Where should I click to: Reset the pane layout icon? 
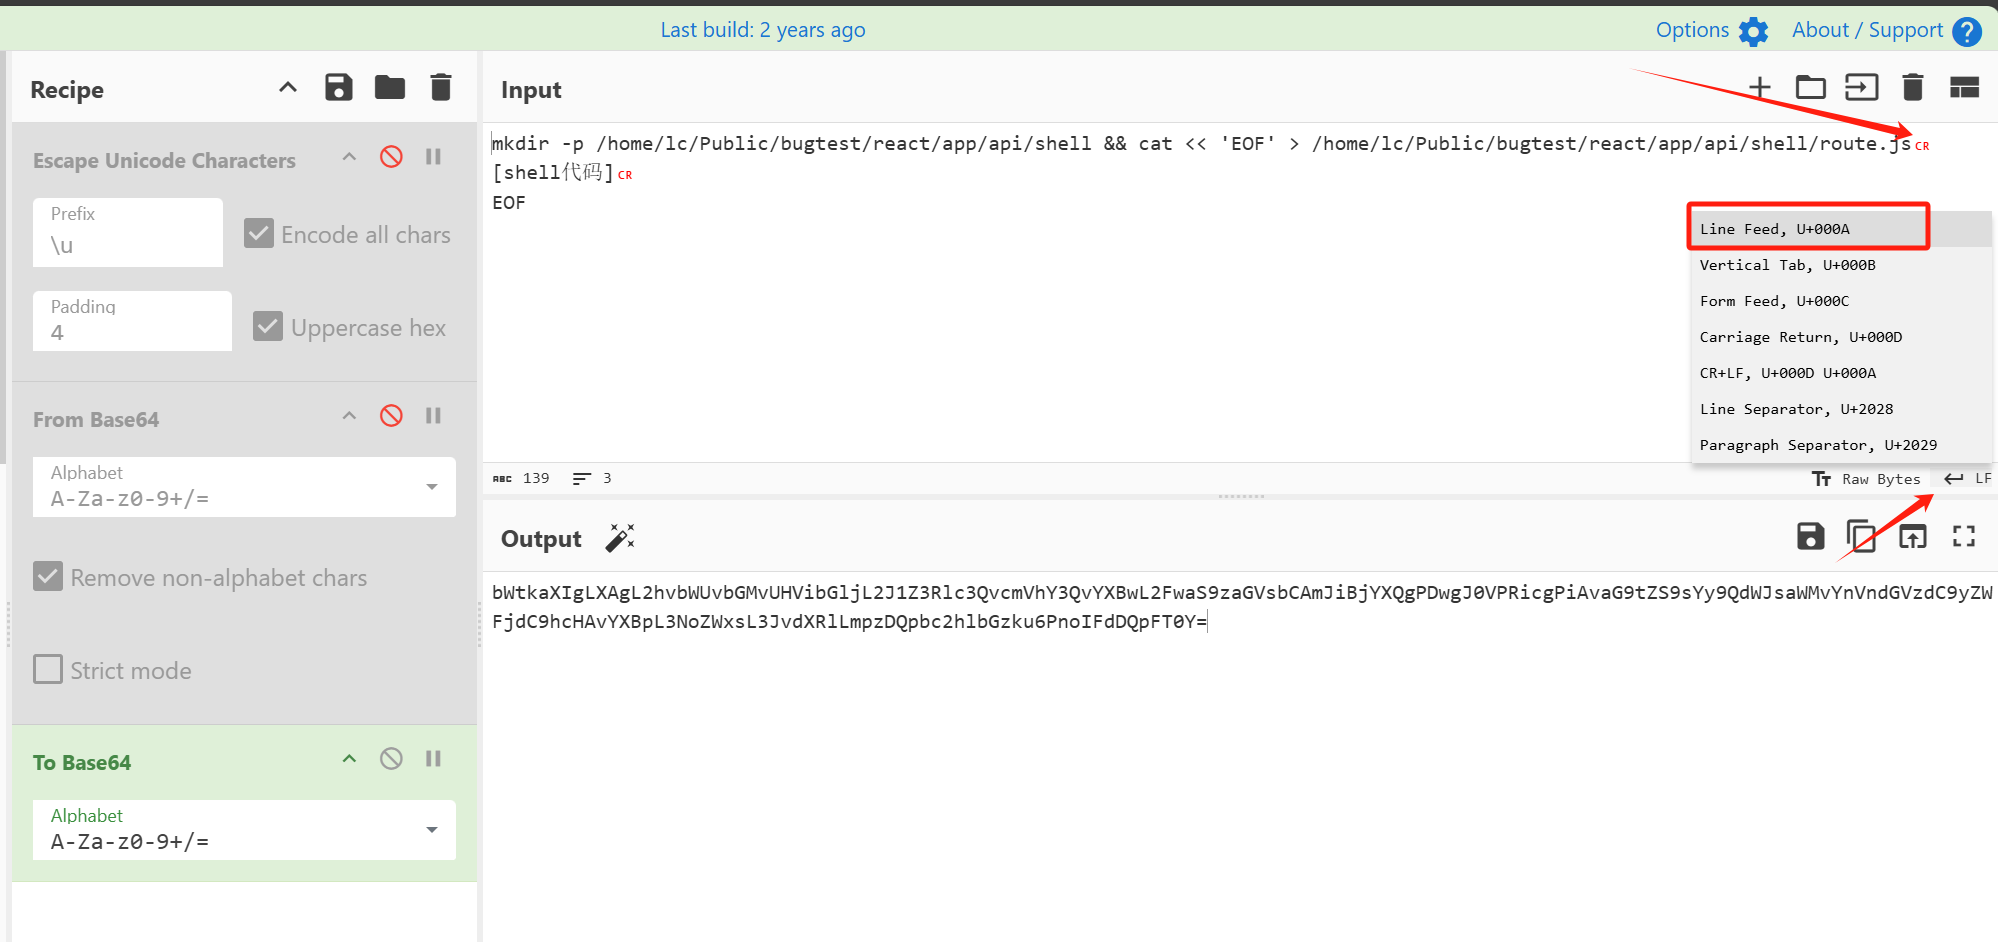[x=1964, y=88]
